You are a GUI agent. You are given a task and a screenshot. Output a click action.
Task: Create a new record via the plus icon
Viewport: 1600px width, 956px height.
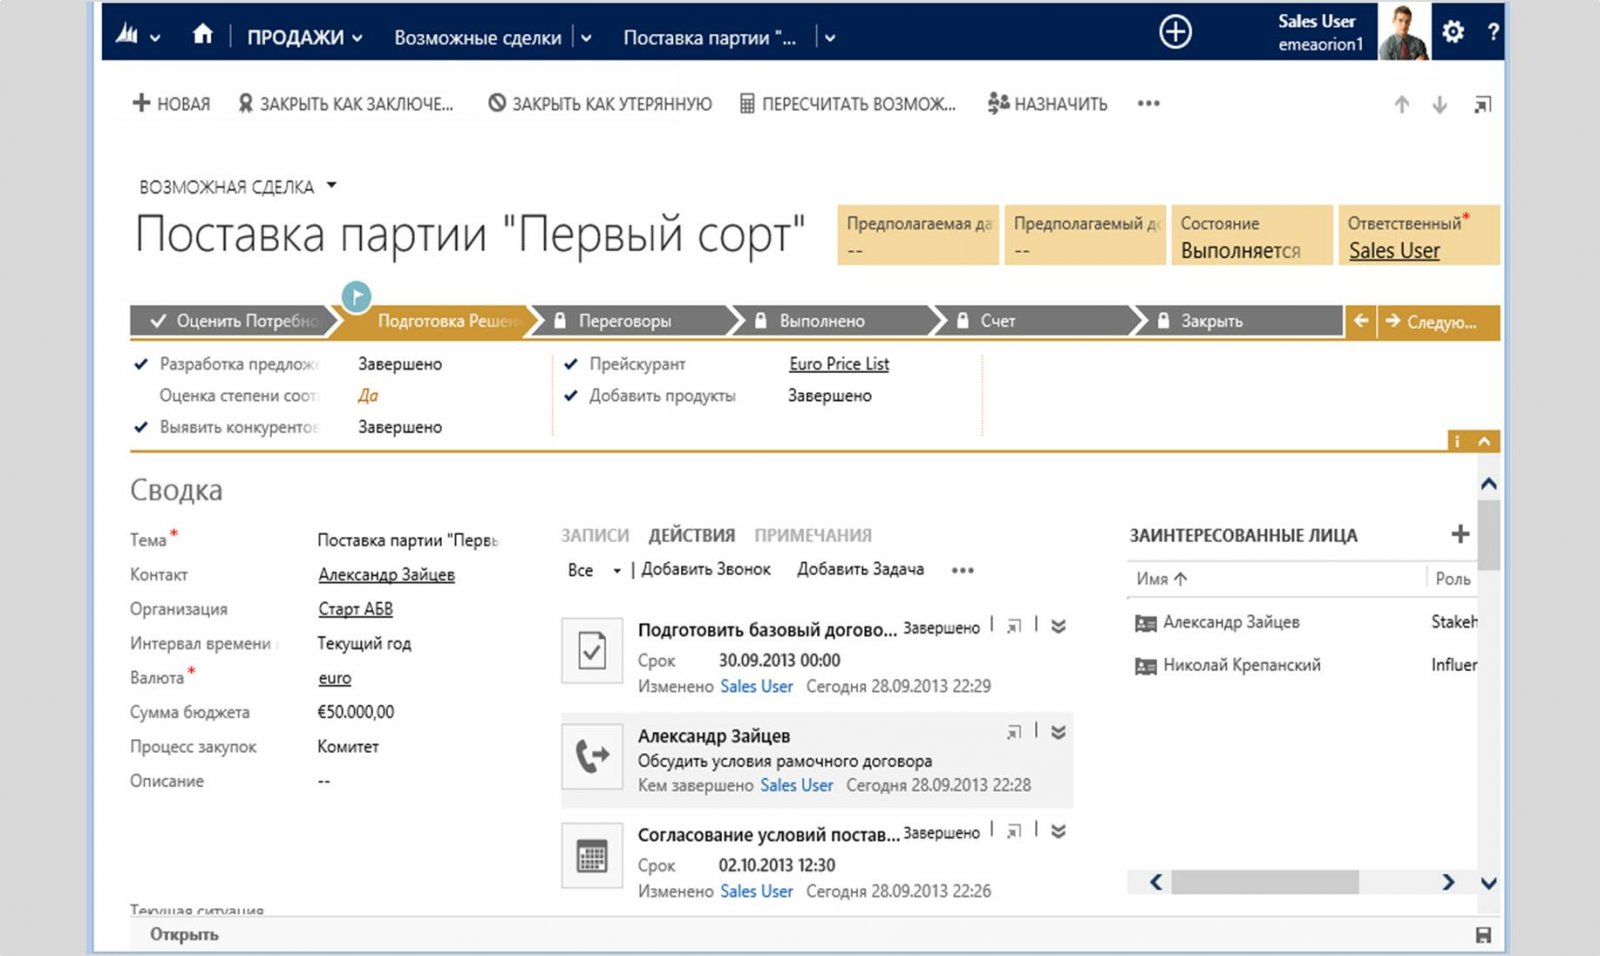coord(1175,32)
